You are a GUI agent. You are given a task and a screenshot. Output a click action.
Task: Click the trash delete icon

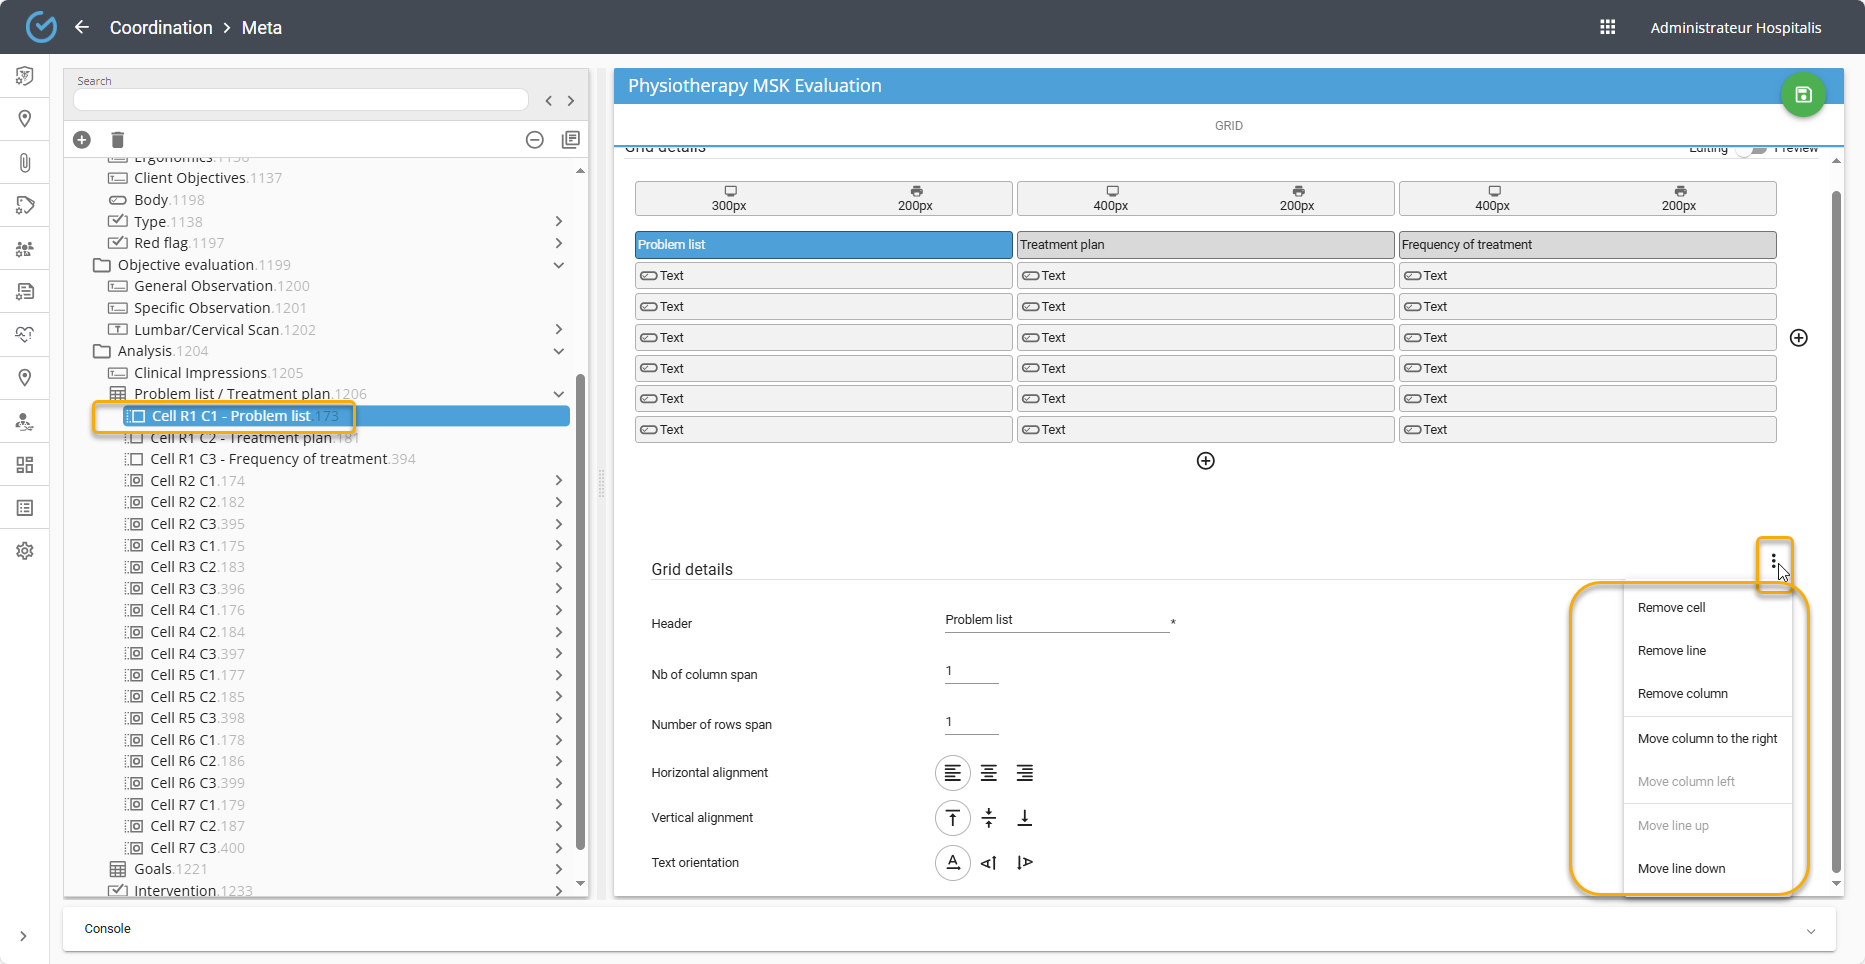tap(117, 140)
